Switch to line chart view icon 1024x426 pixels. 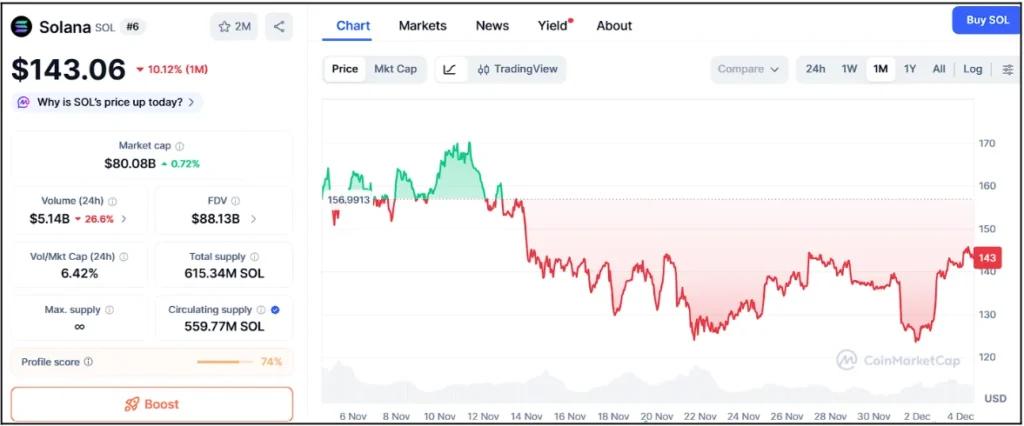pyautogui.click(x=450, y=69)
